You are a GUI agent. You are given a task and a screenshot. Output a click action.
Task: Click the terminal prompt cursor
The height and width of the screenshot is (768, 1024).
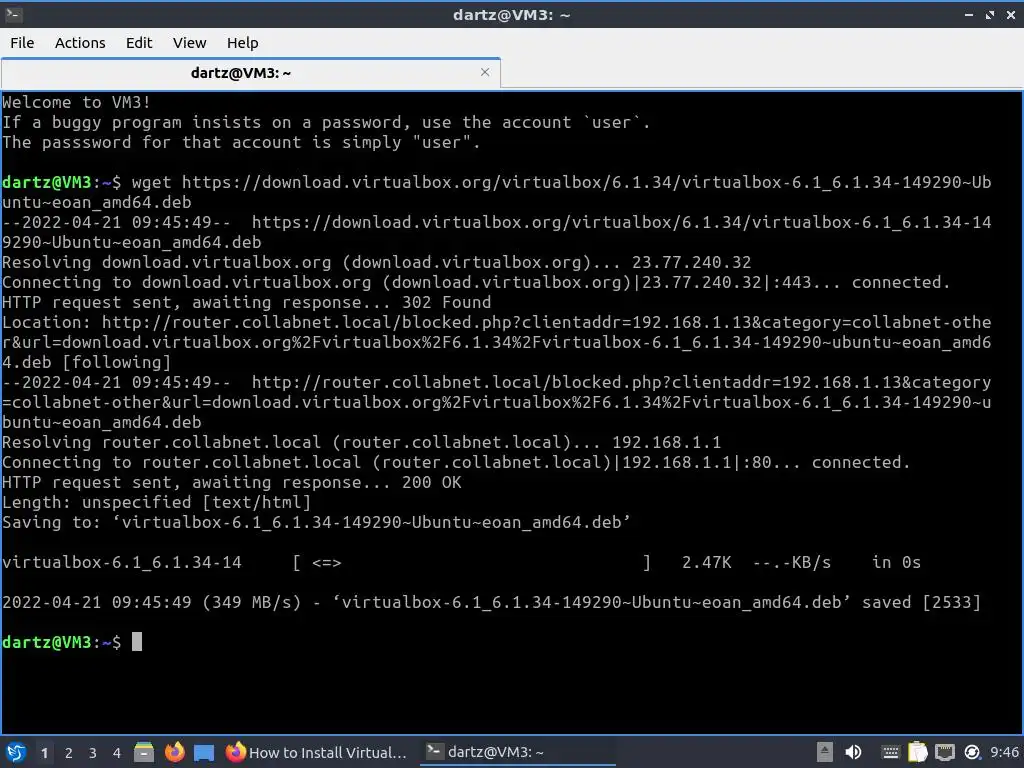136,642
